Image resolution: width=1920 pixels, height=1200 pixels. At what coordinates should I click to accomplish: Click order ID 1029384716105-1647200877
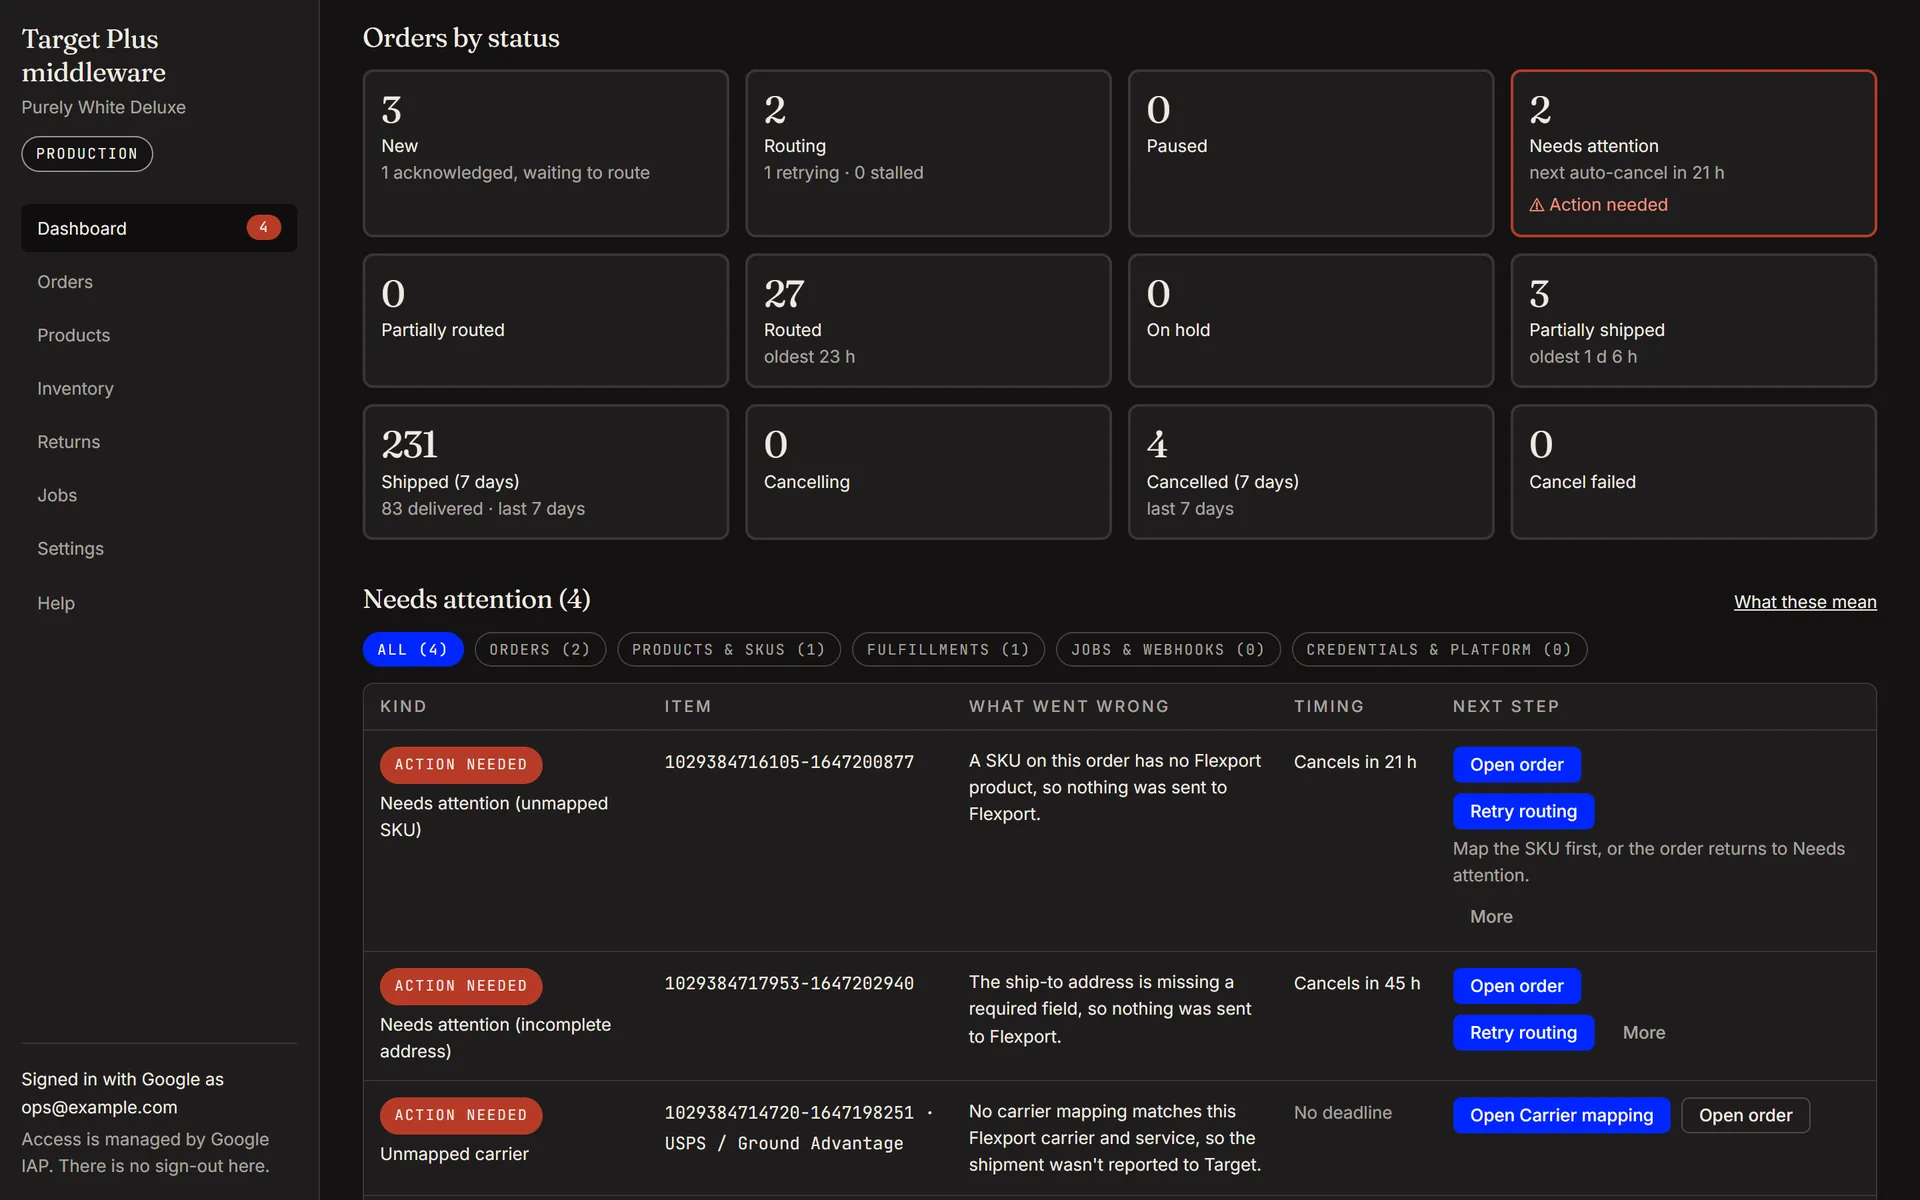[x=789, y=762]
